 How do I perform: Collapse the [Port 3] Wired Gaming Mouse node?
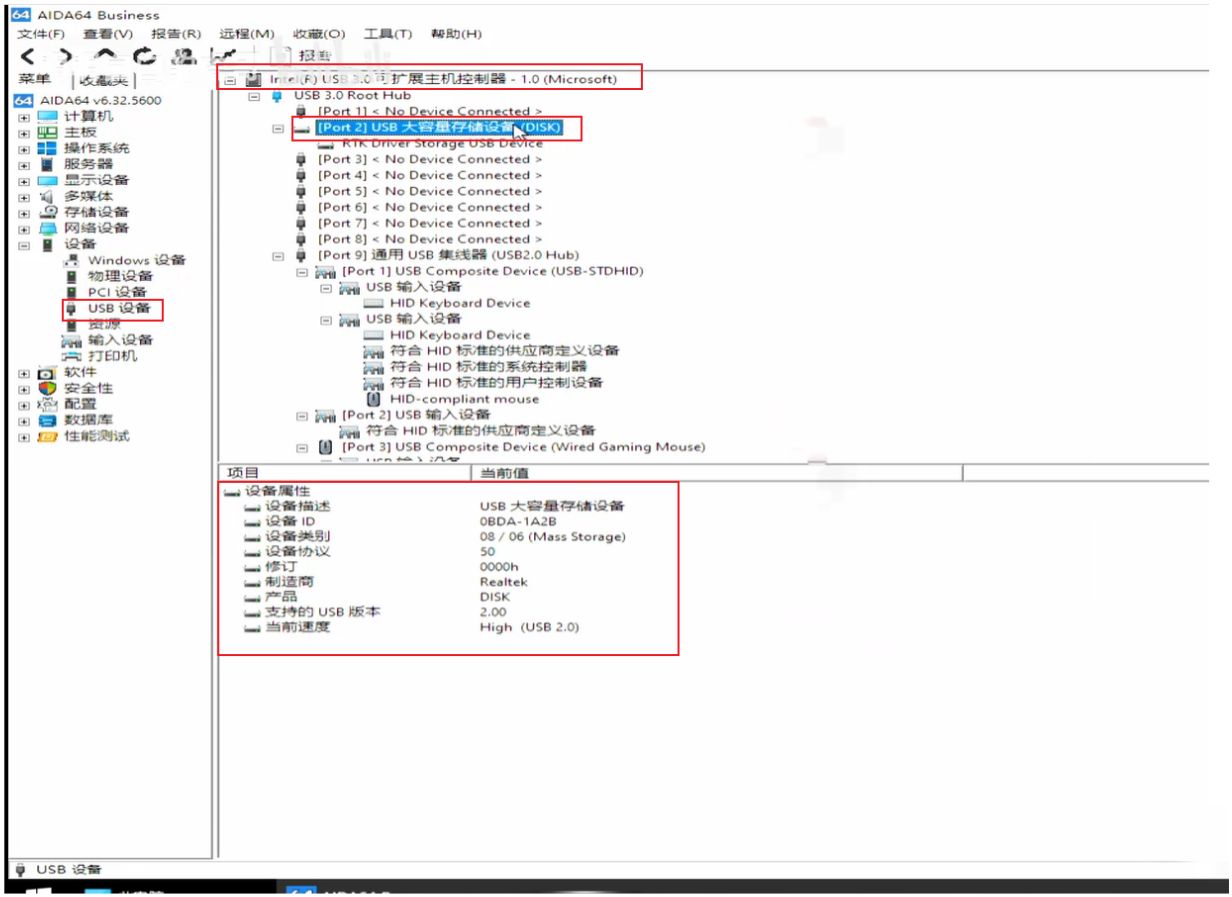pyautogui.click(x=302, y=447)
